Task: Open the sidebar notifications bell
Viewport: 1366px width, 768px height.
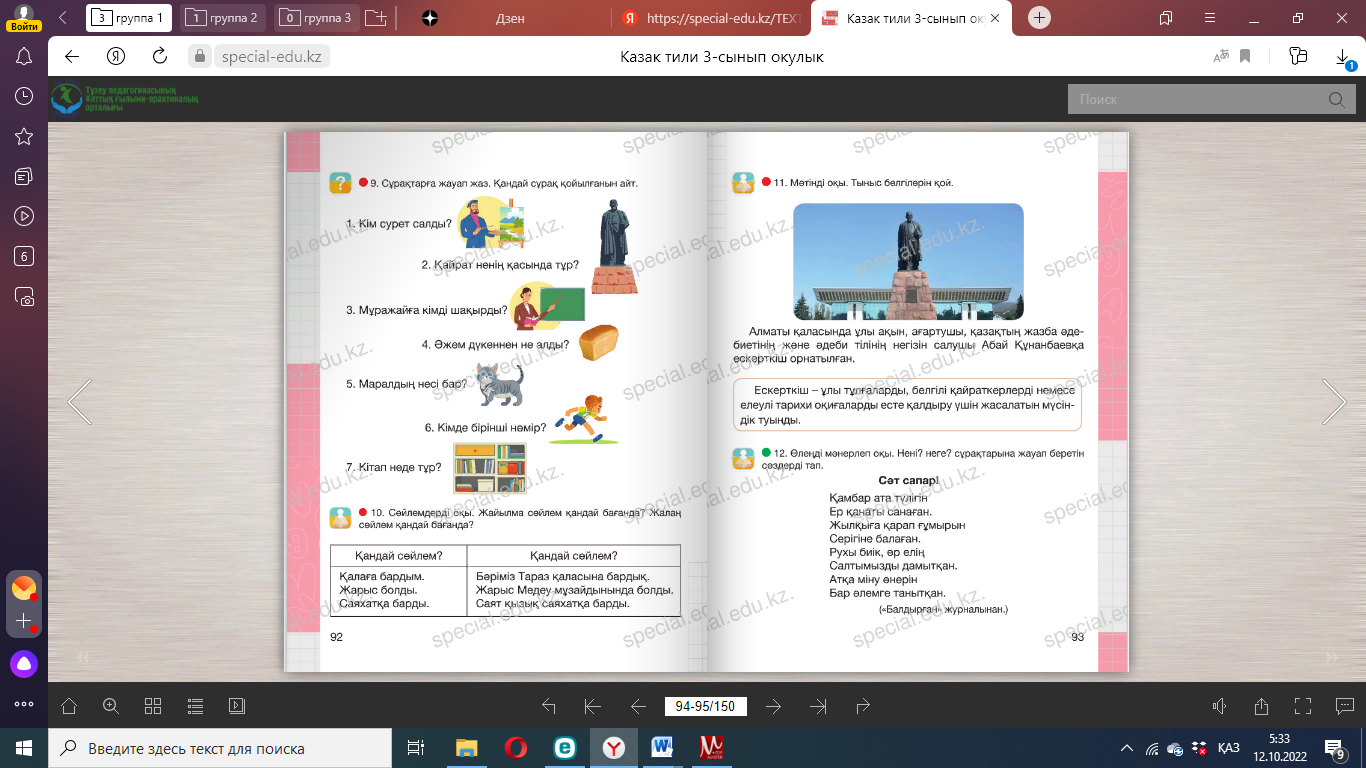Action: point(25,56)
